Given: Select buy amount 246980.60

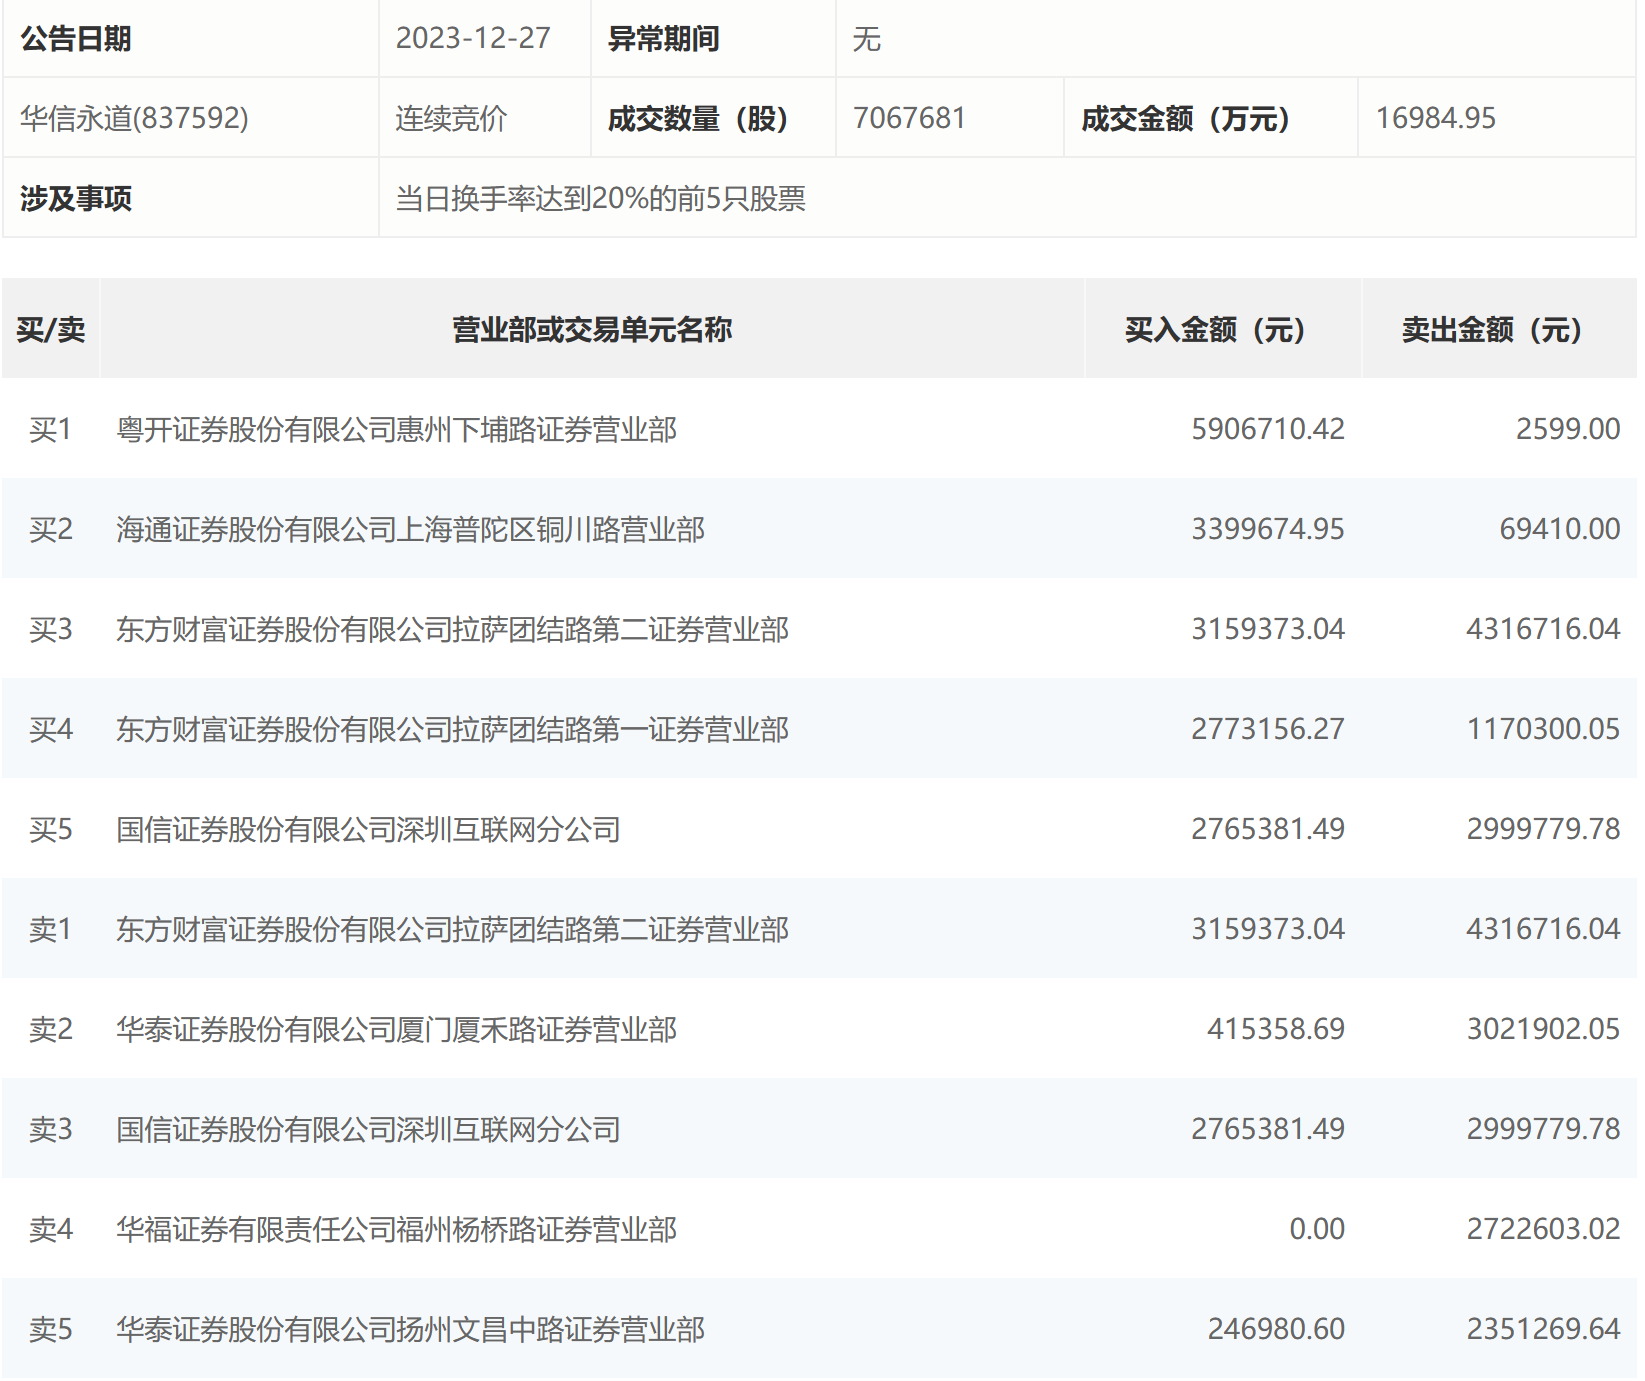Looking at the screenshot, I should pyautogui.click(x=1276, y=1329).
